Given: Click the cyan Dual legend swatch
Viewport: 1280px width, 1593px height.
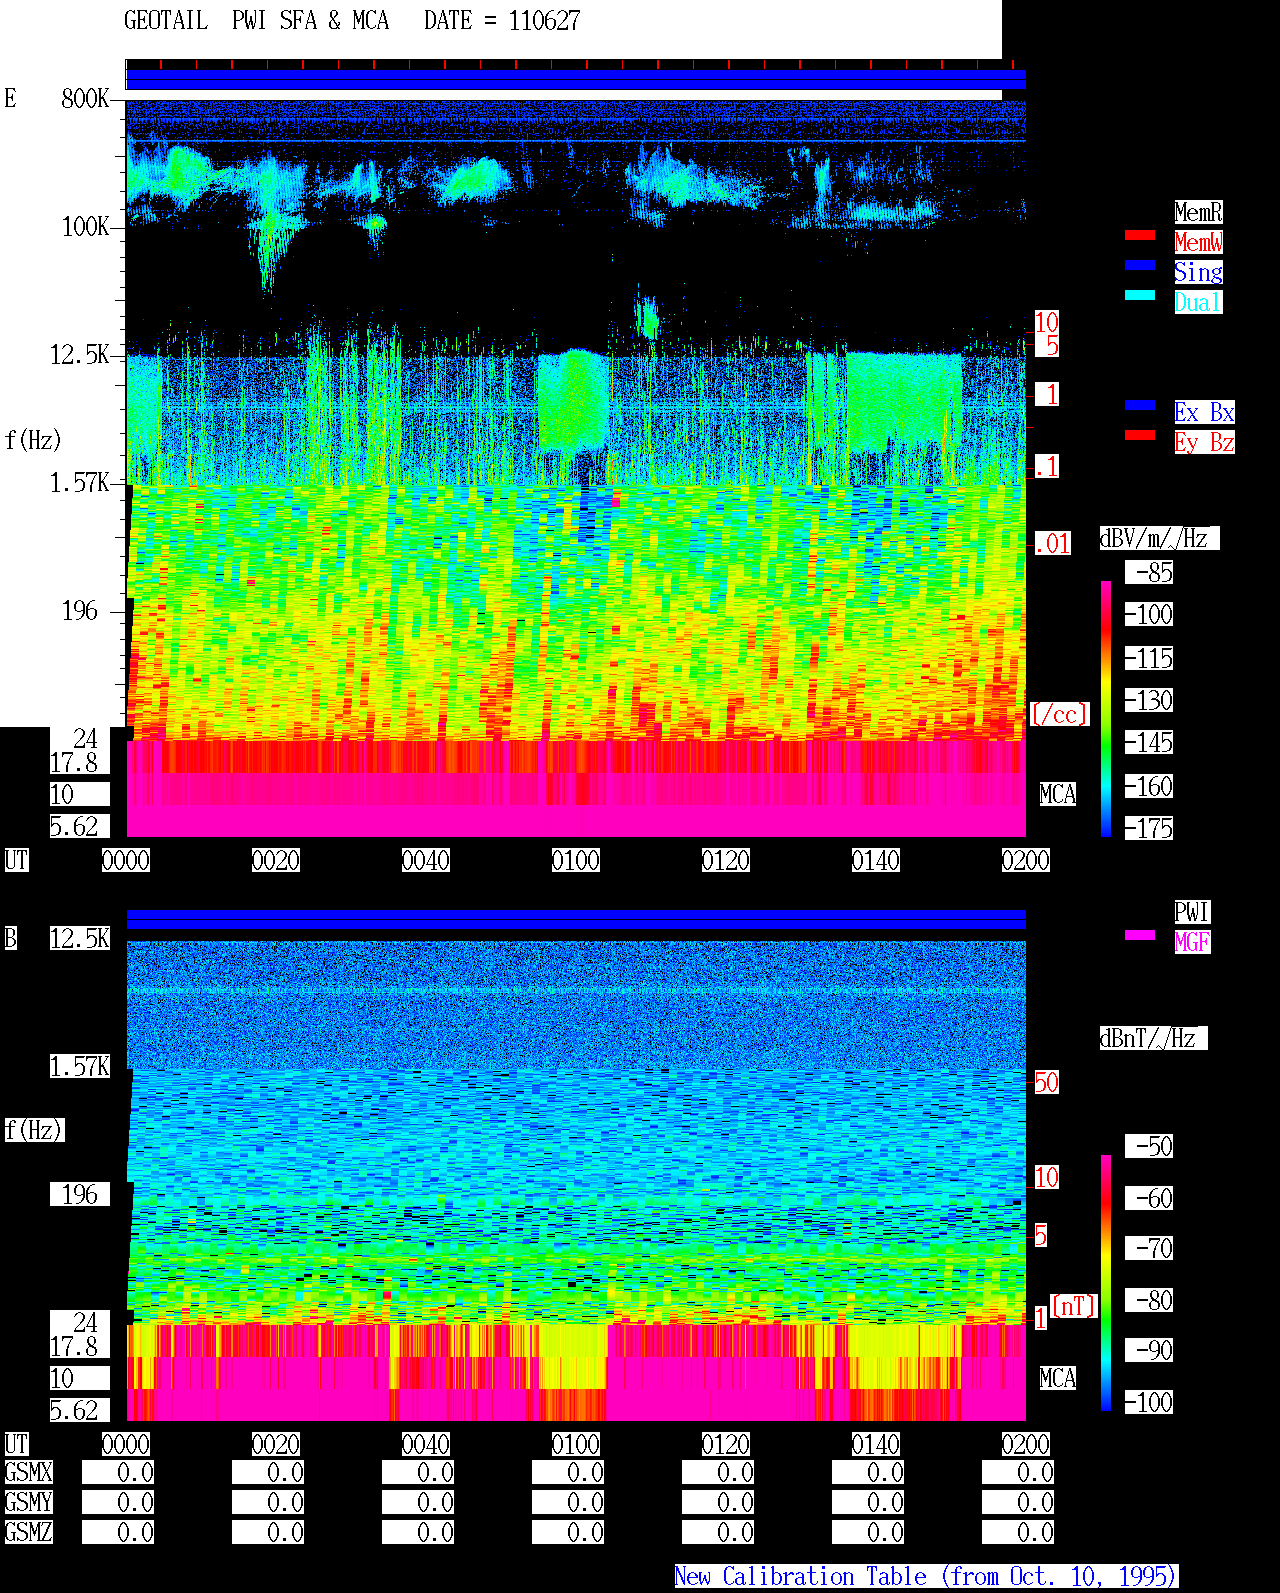Looking at the screenshot, I should [1140, 295].
